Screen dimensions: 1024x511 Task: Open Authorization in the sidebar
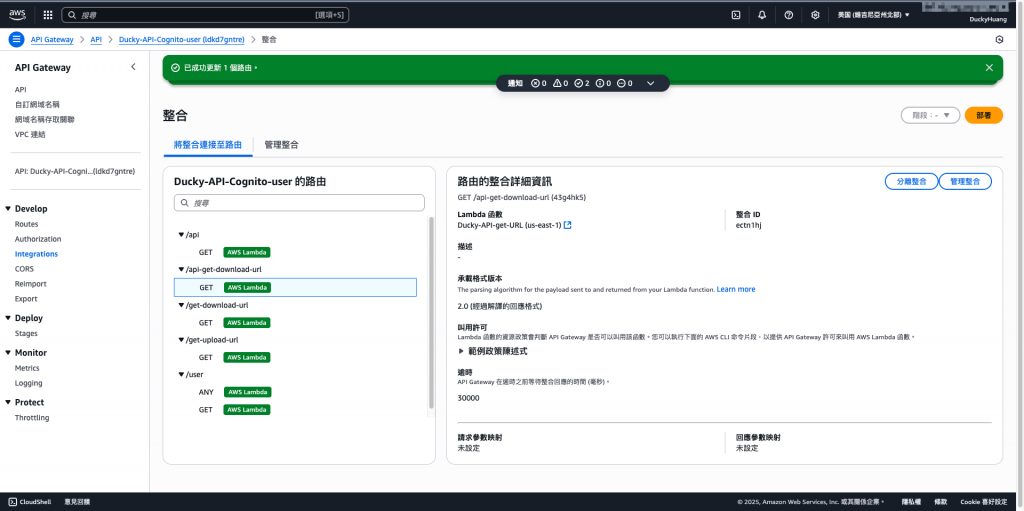(38, 239)
